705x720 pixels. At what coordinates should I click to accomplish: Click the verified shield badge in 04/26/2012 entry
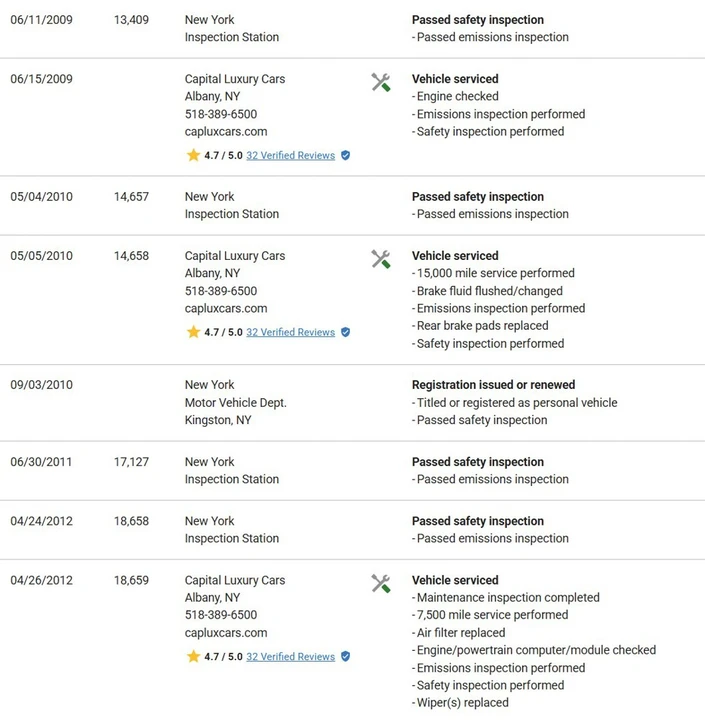pyautogui.click(x=346, y=657)
